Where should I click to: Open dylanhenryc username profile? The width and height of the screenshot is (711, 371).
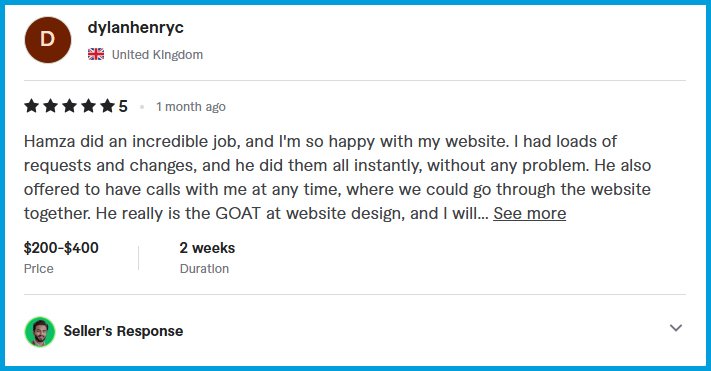click(x=136, y=28)
